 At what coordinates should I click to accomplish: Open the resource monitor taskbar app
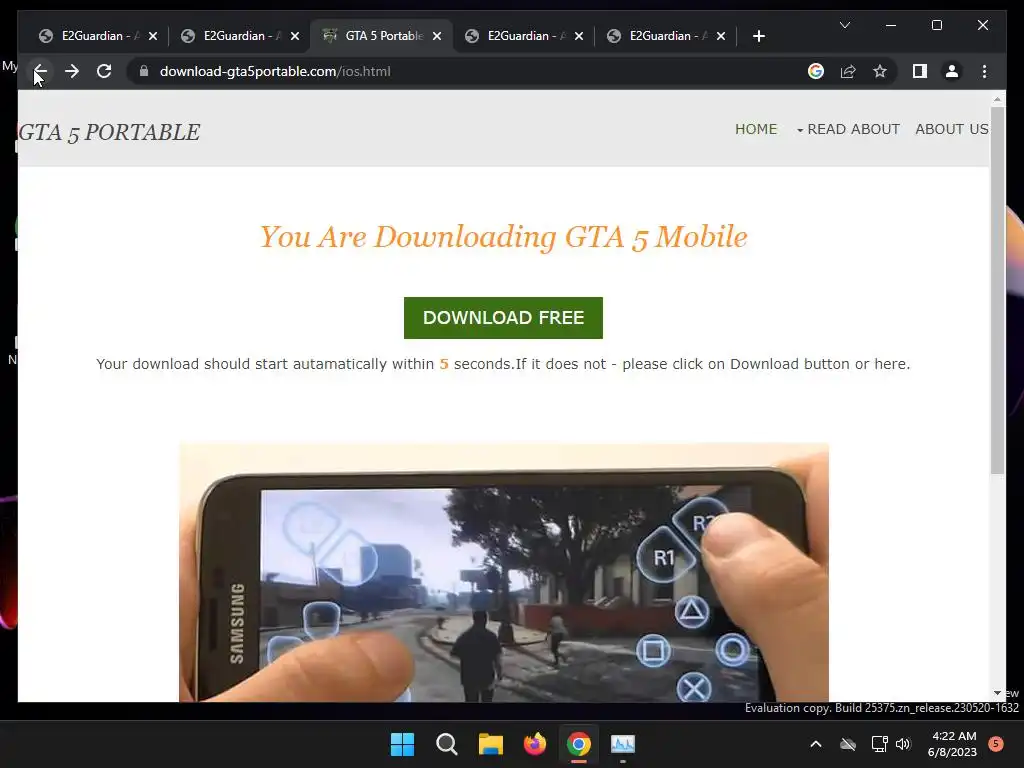point(623,744)
